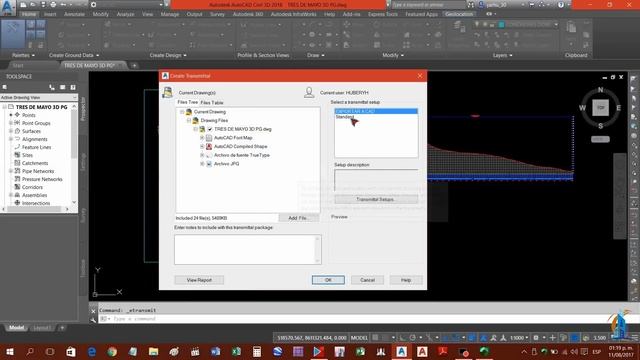Image resolution: width=640 pixels, height=360 pixels.
Task: Expand the Create Ground Data panel dropdown
Action: pos(74,55)
